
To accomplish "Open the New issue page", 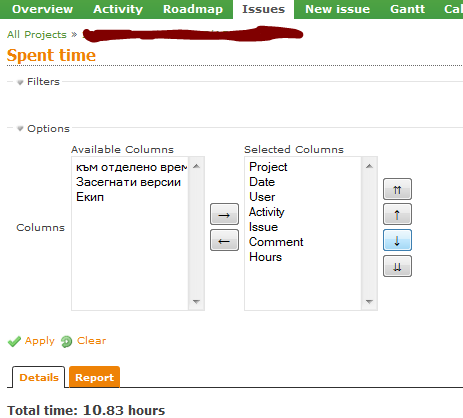I will coord(337,9).
